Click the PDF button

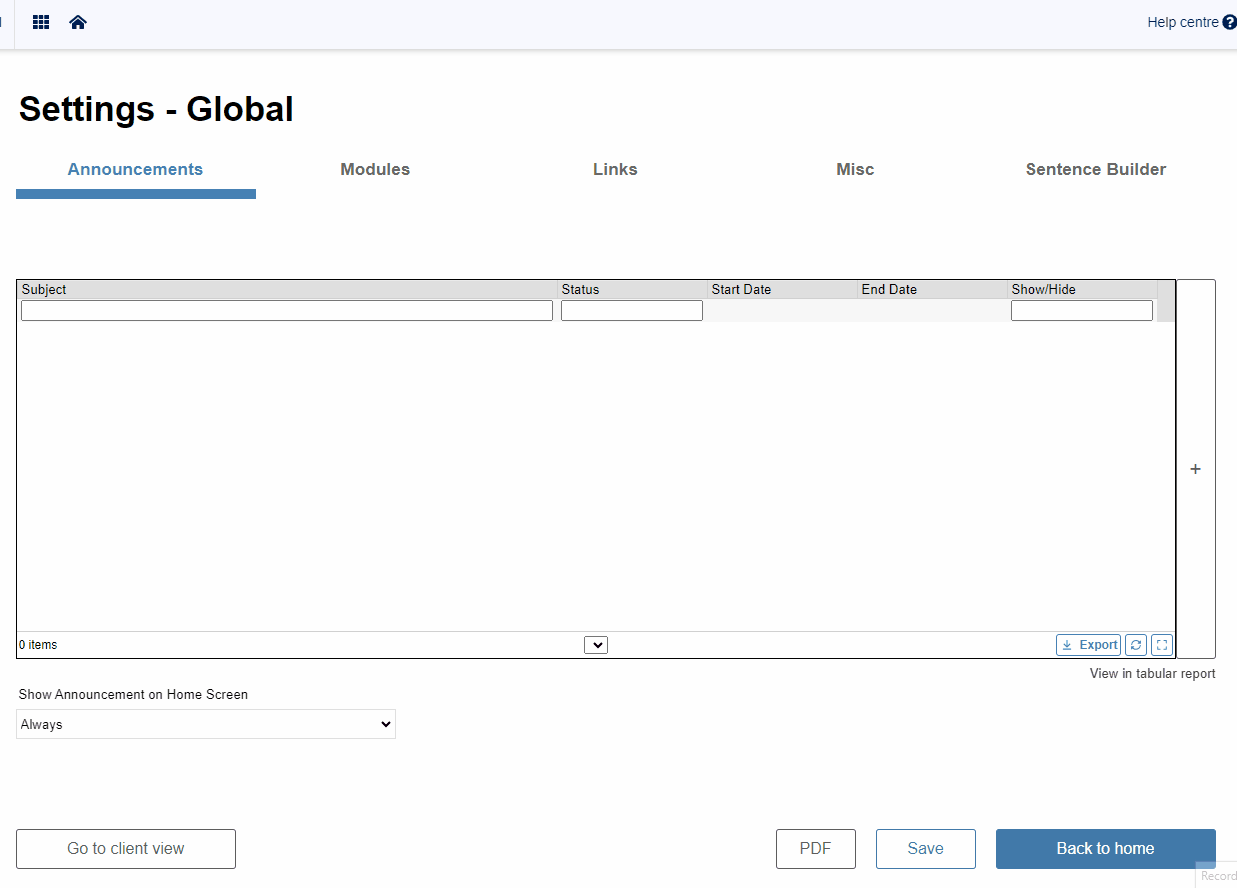click(x=816, y=849)
